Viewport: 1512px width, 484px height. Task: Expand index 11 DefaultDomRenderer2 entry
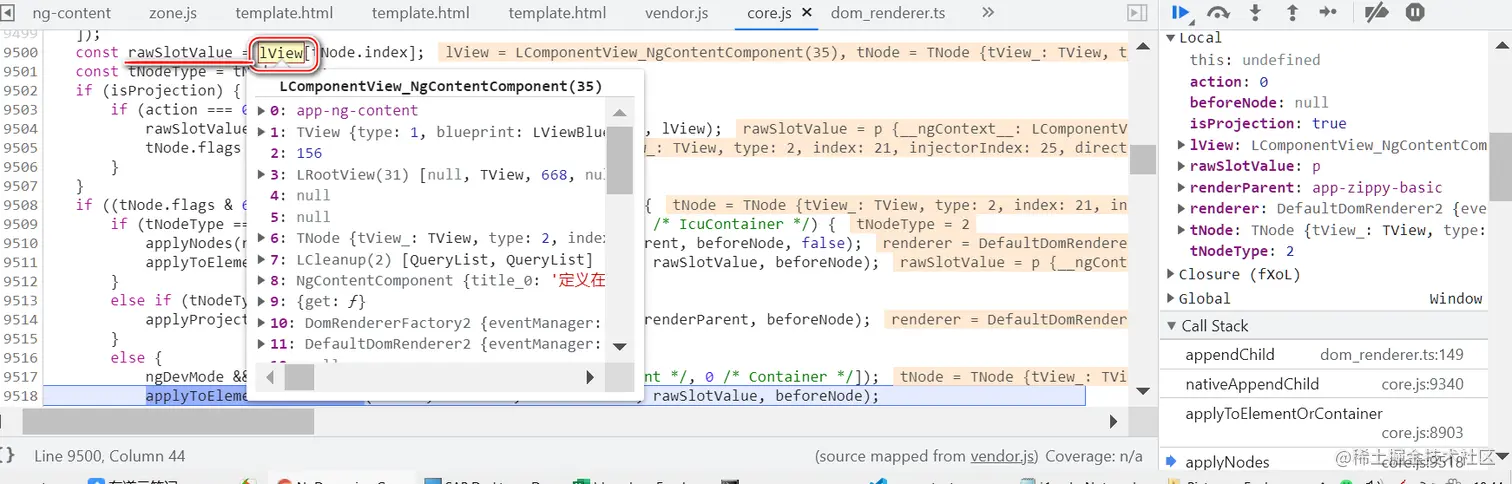pos(262,344)
